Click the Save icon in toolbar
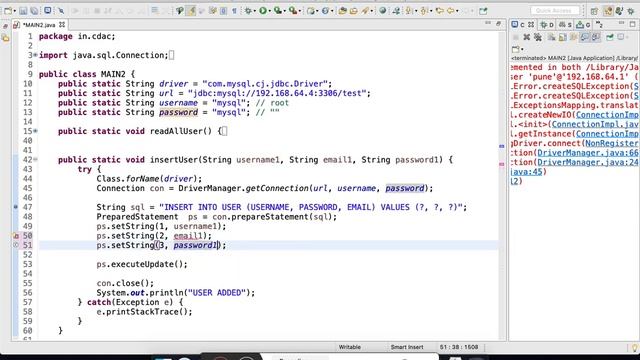Screen dimensions: 640x360 pos(23,11)
